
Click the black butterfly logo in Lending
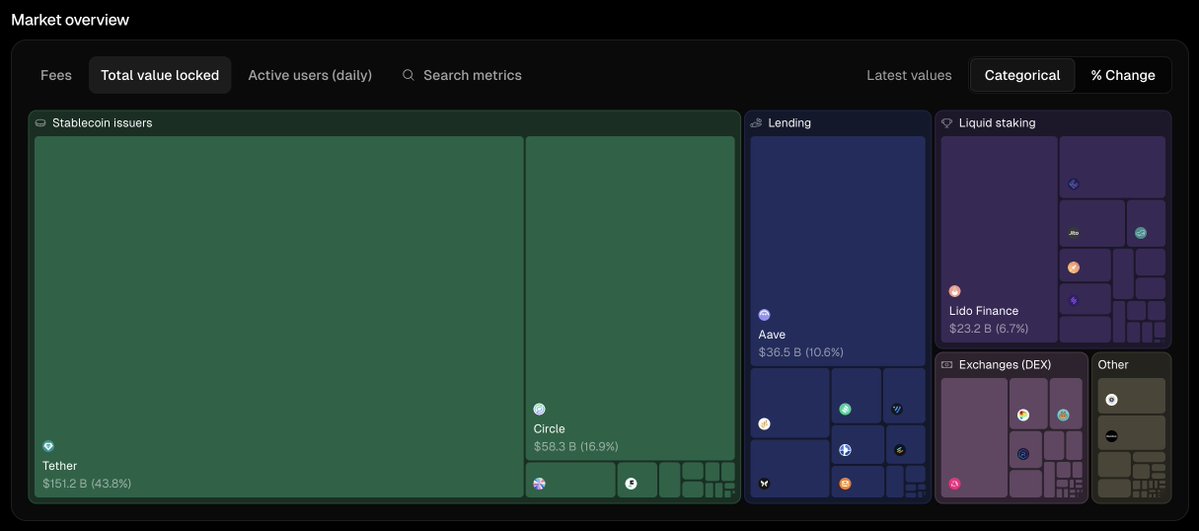click(764, 484)
